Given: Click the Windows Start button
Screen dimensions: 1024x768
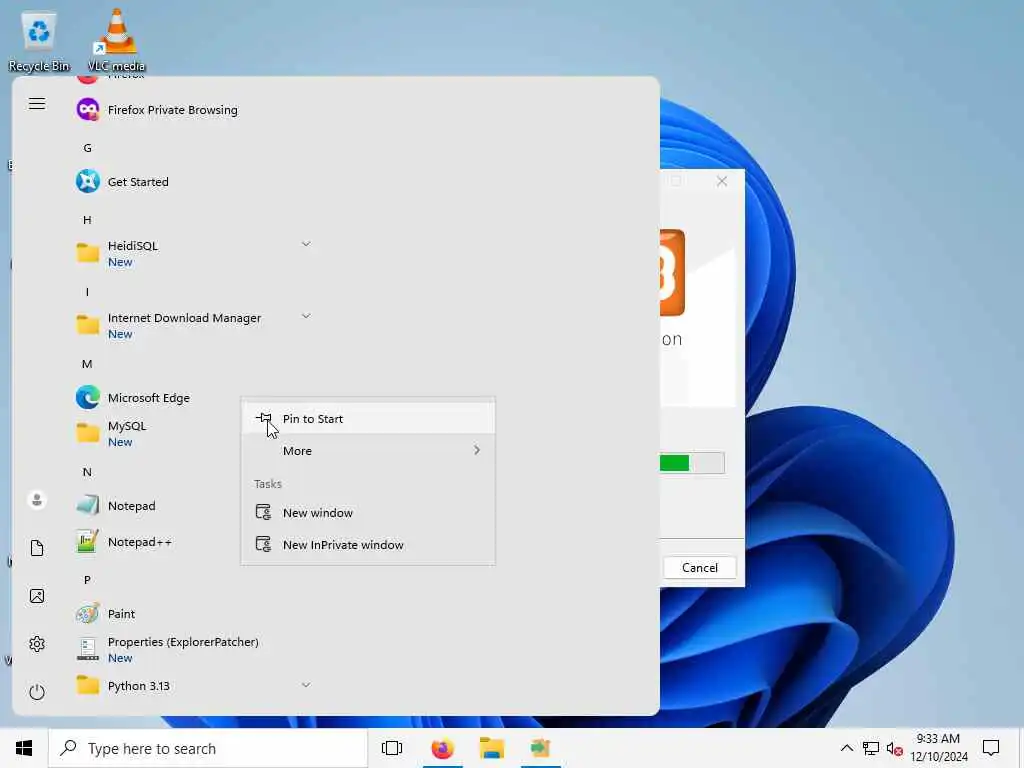Looking at the screenshot, I should click(x=24, y=748).
